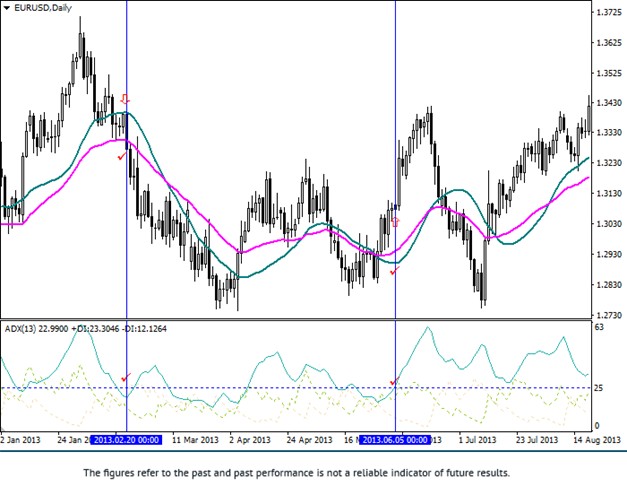This screenshot has width=627, height=495.
Task: Select red checkmark below February price candle
Action: (122, 157)
